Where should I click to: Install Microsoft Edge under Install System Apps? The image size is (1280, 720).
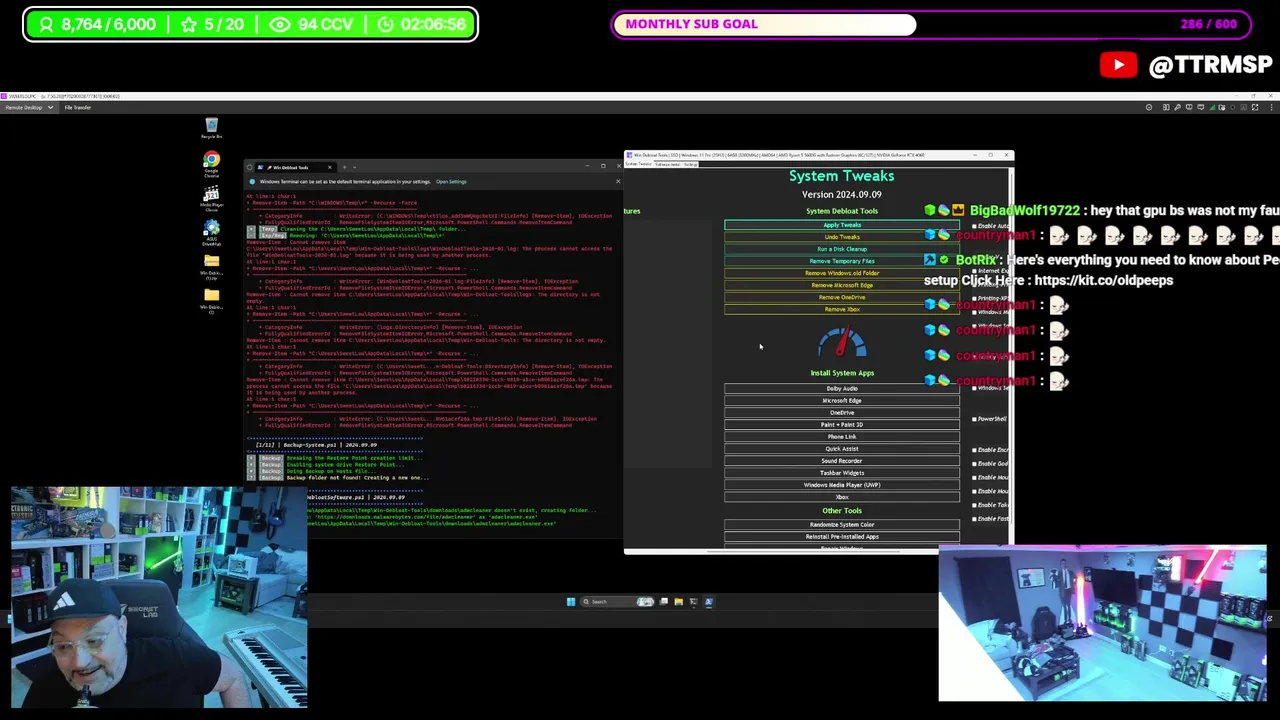coord(842,401)
